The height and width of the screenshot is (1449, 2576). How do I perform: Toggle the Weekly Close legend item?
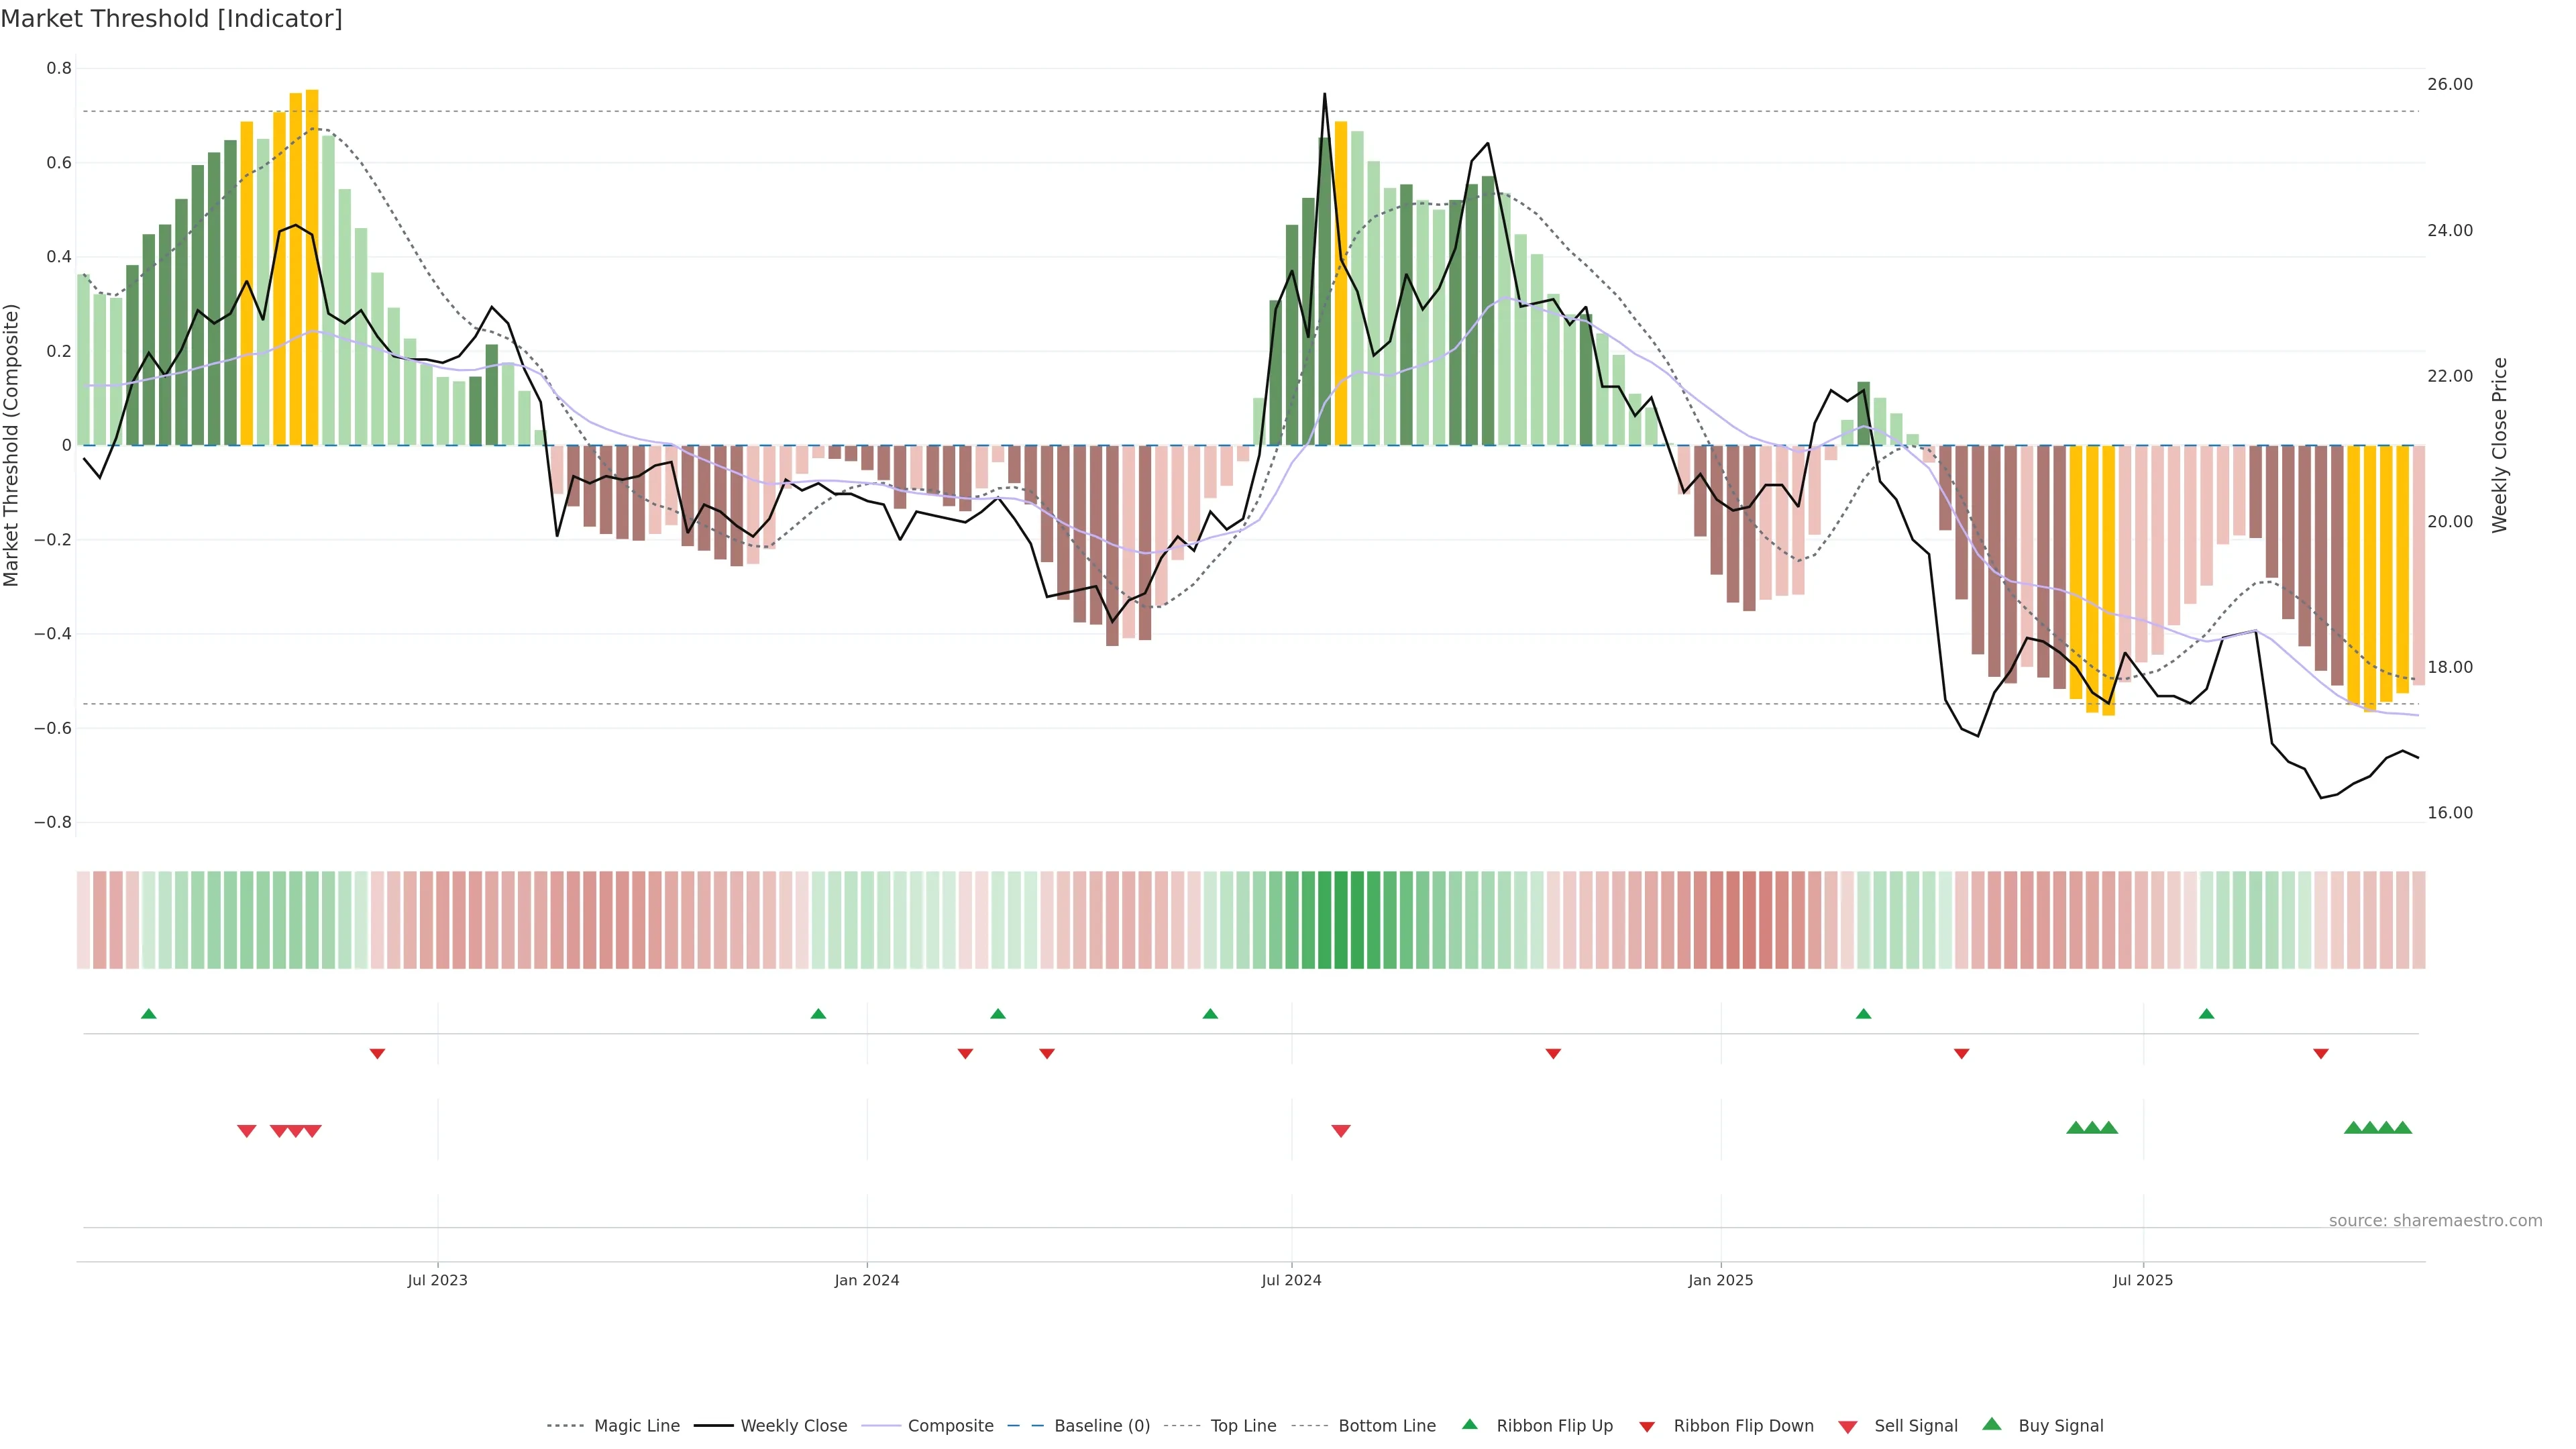(x=793, y=1426)
